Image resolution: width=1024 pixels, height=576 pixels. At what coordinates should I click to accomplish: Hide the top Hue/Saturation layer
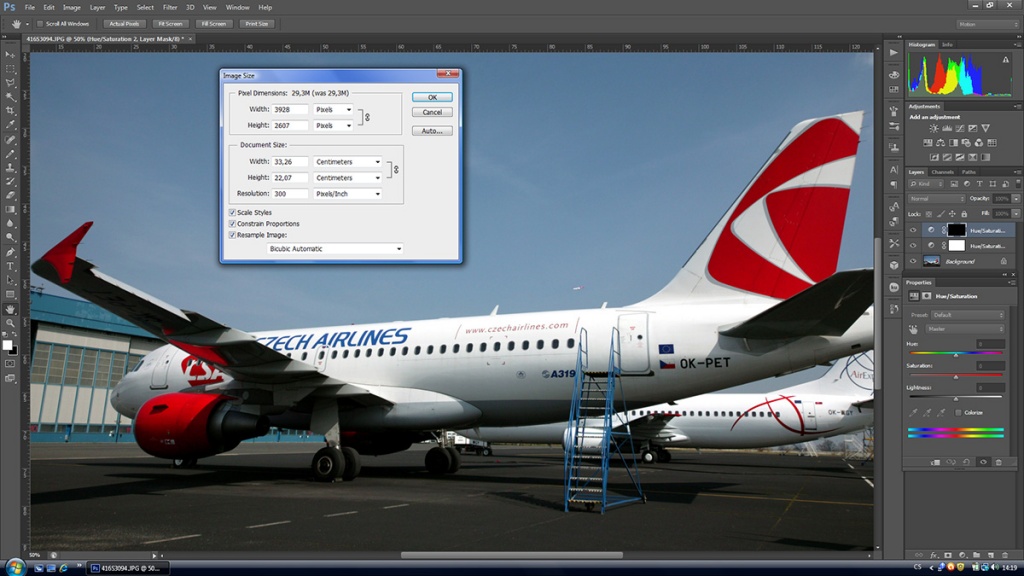tap(913, 230)
